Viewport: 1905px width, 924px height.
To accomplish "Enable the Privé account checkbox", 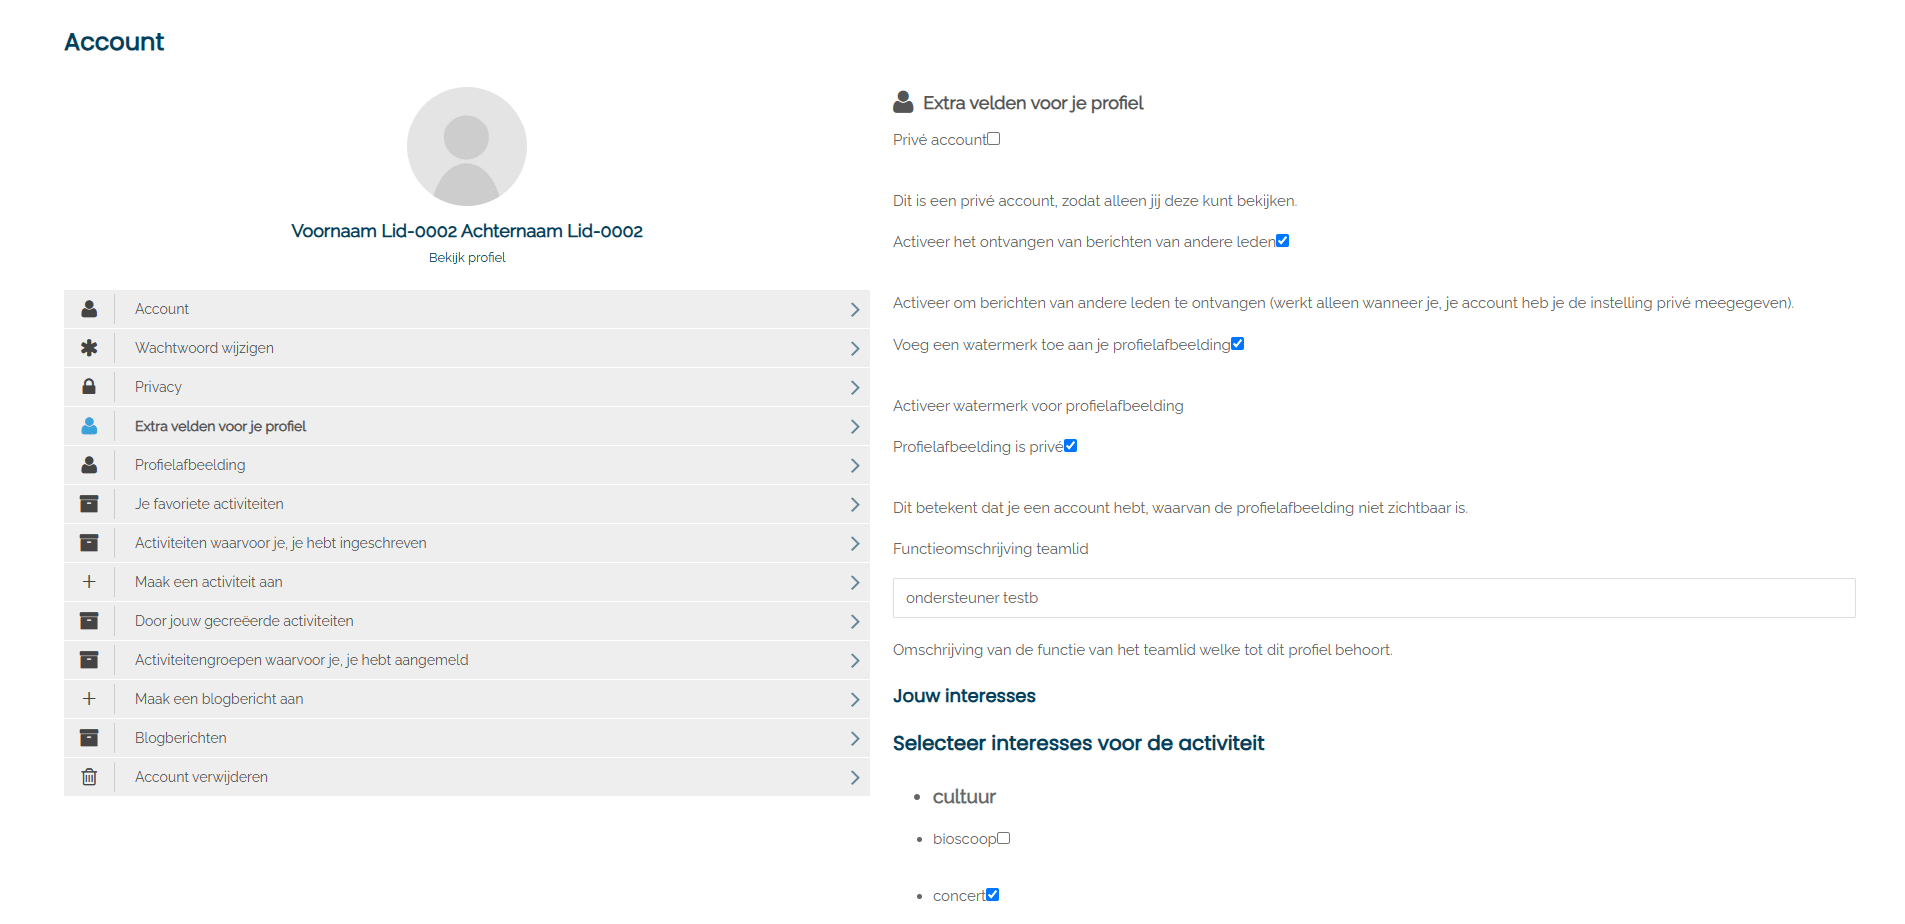I will coord(994,139).
